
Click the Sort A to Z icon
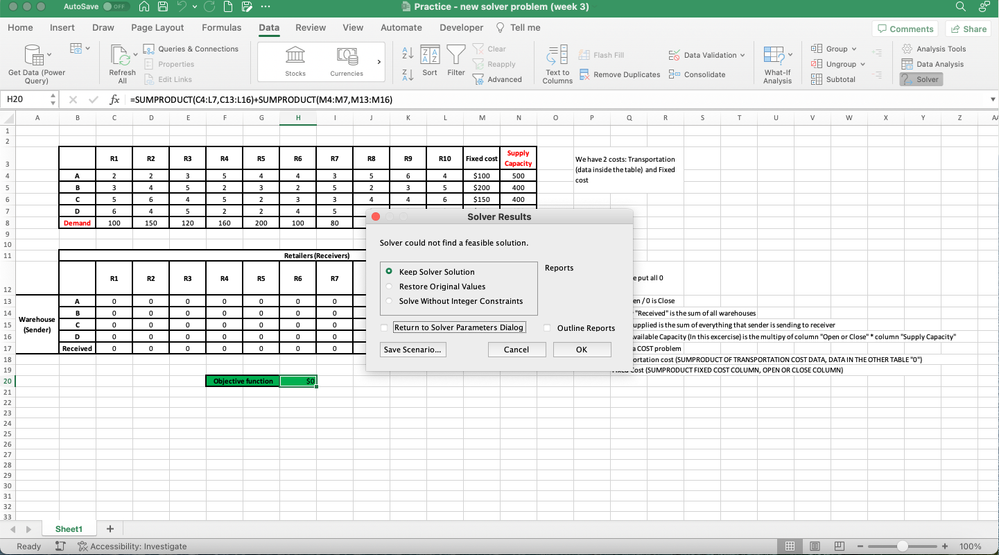click(x=408, y=53)
